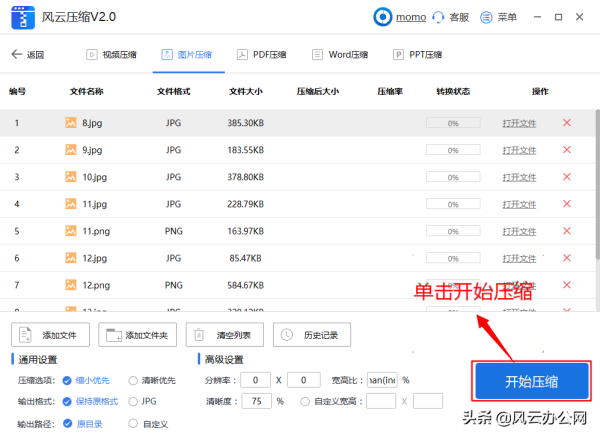
Task: Click the 风云压缩 app logo icon
Action: click(23, 18)
